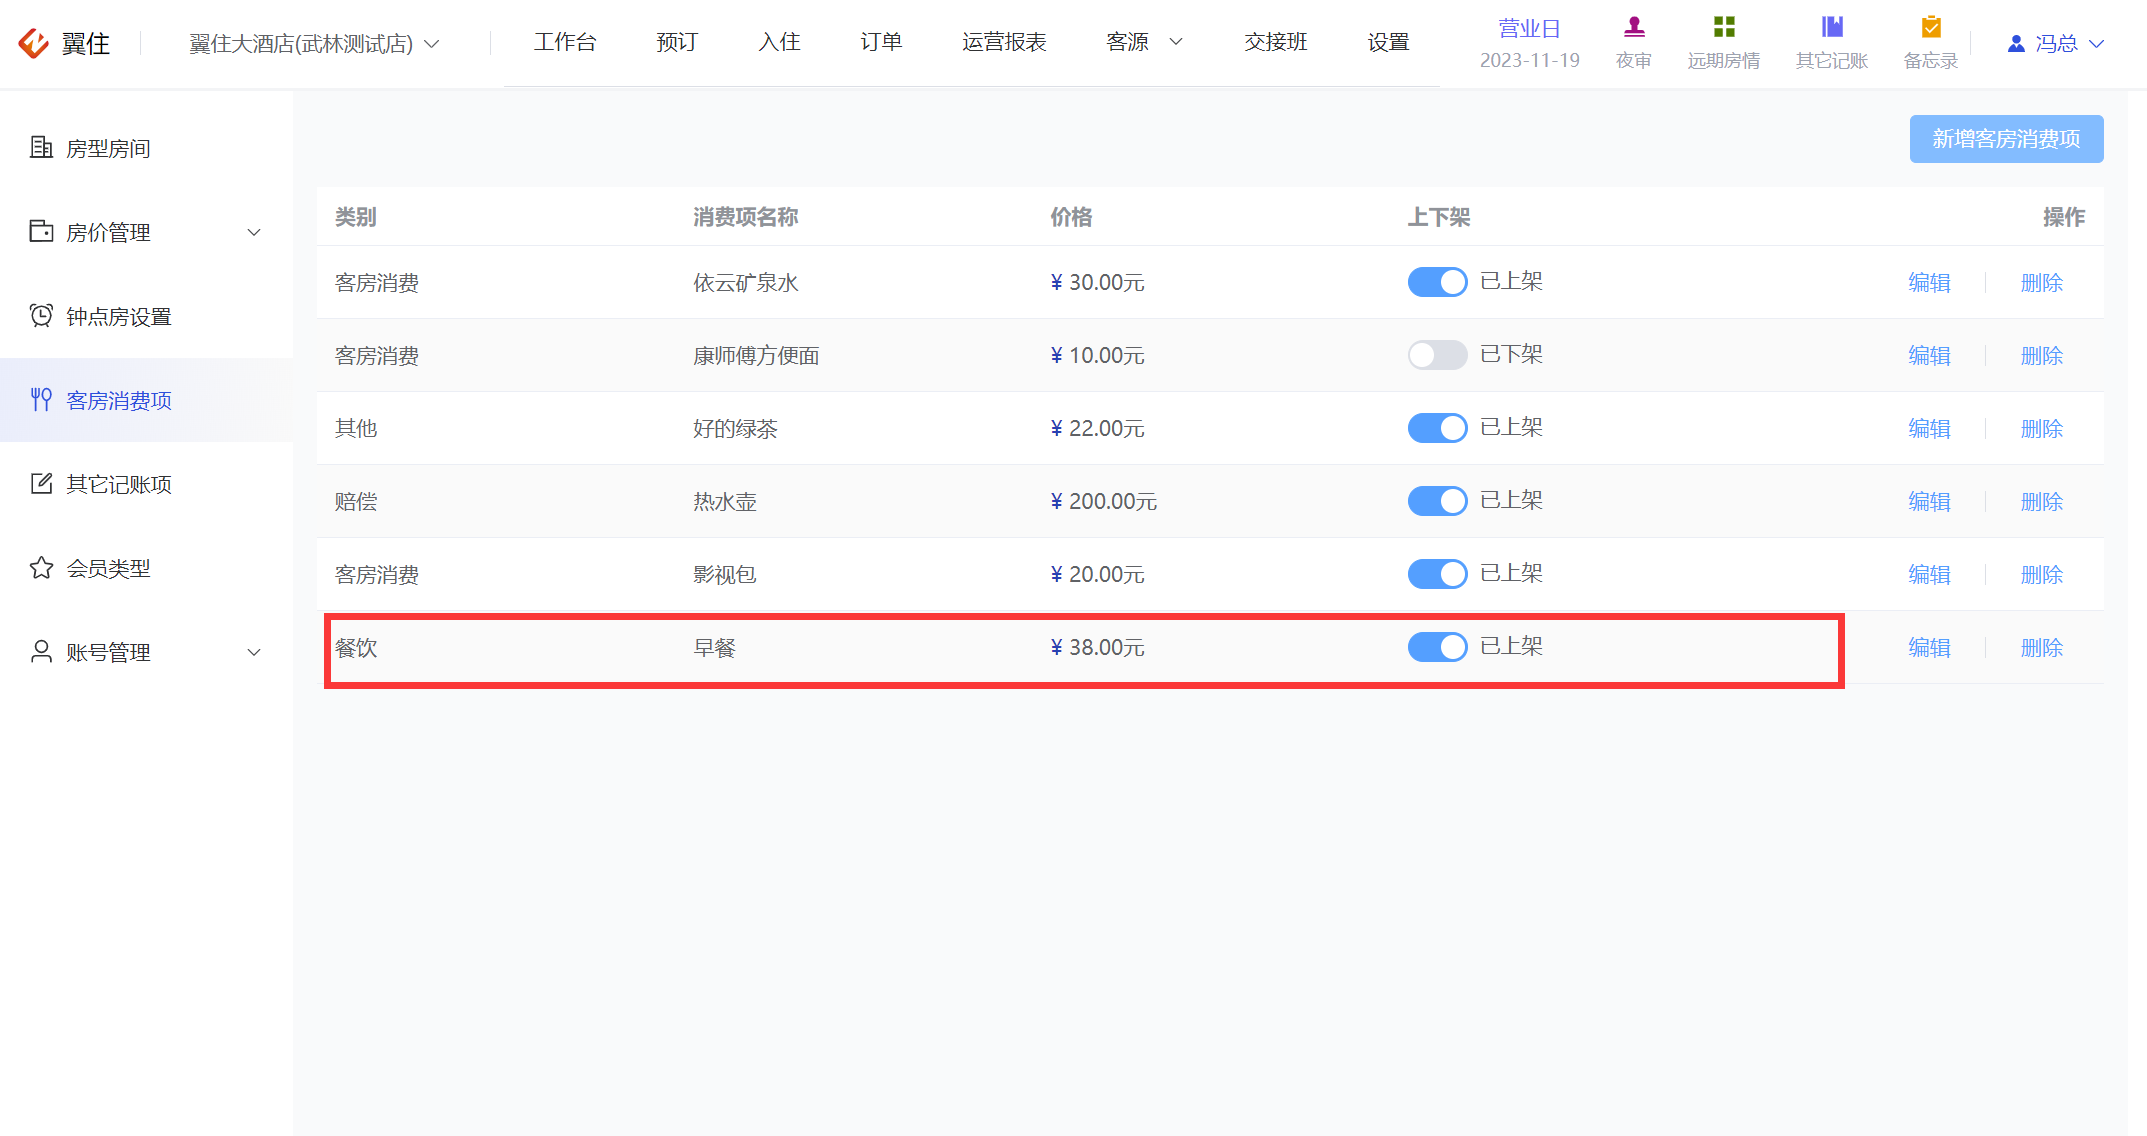Click the 翼住 logo icon
2147x1136 pixels.
coord(34,43)
